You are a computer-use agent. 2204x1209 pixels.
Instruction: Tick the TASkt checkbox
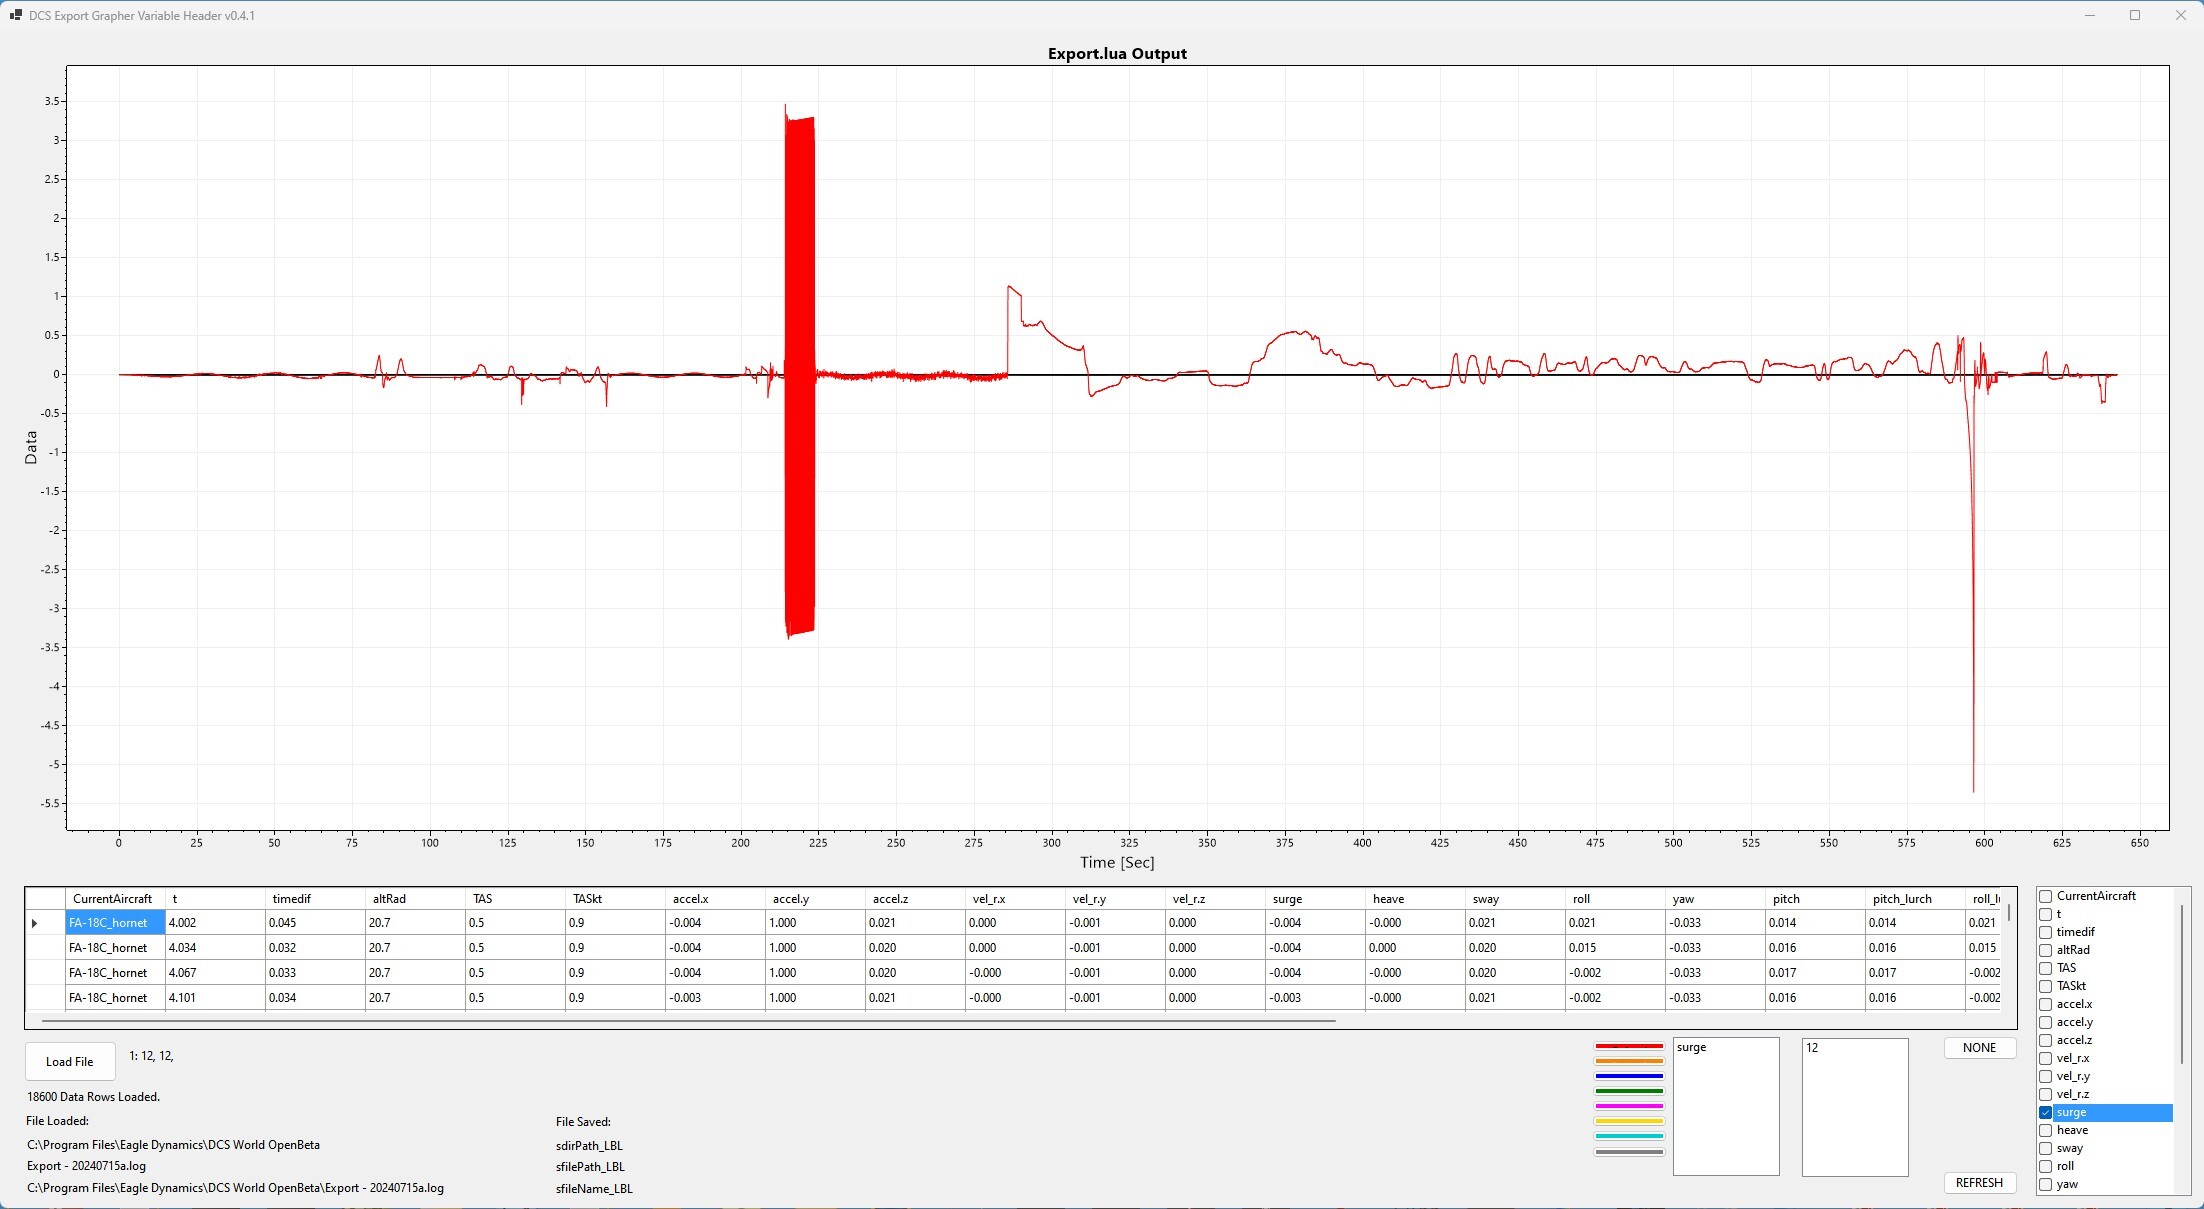point(2046,986)
